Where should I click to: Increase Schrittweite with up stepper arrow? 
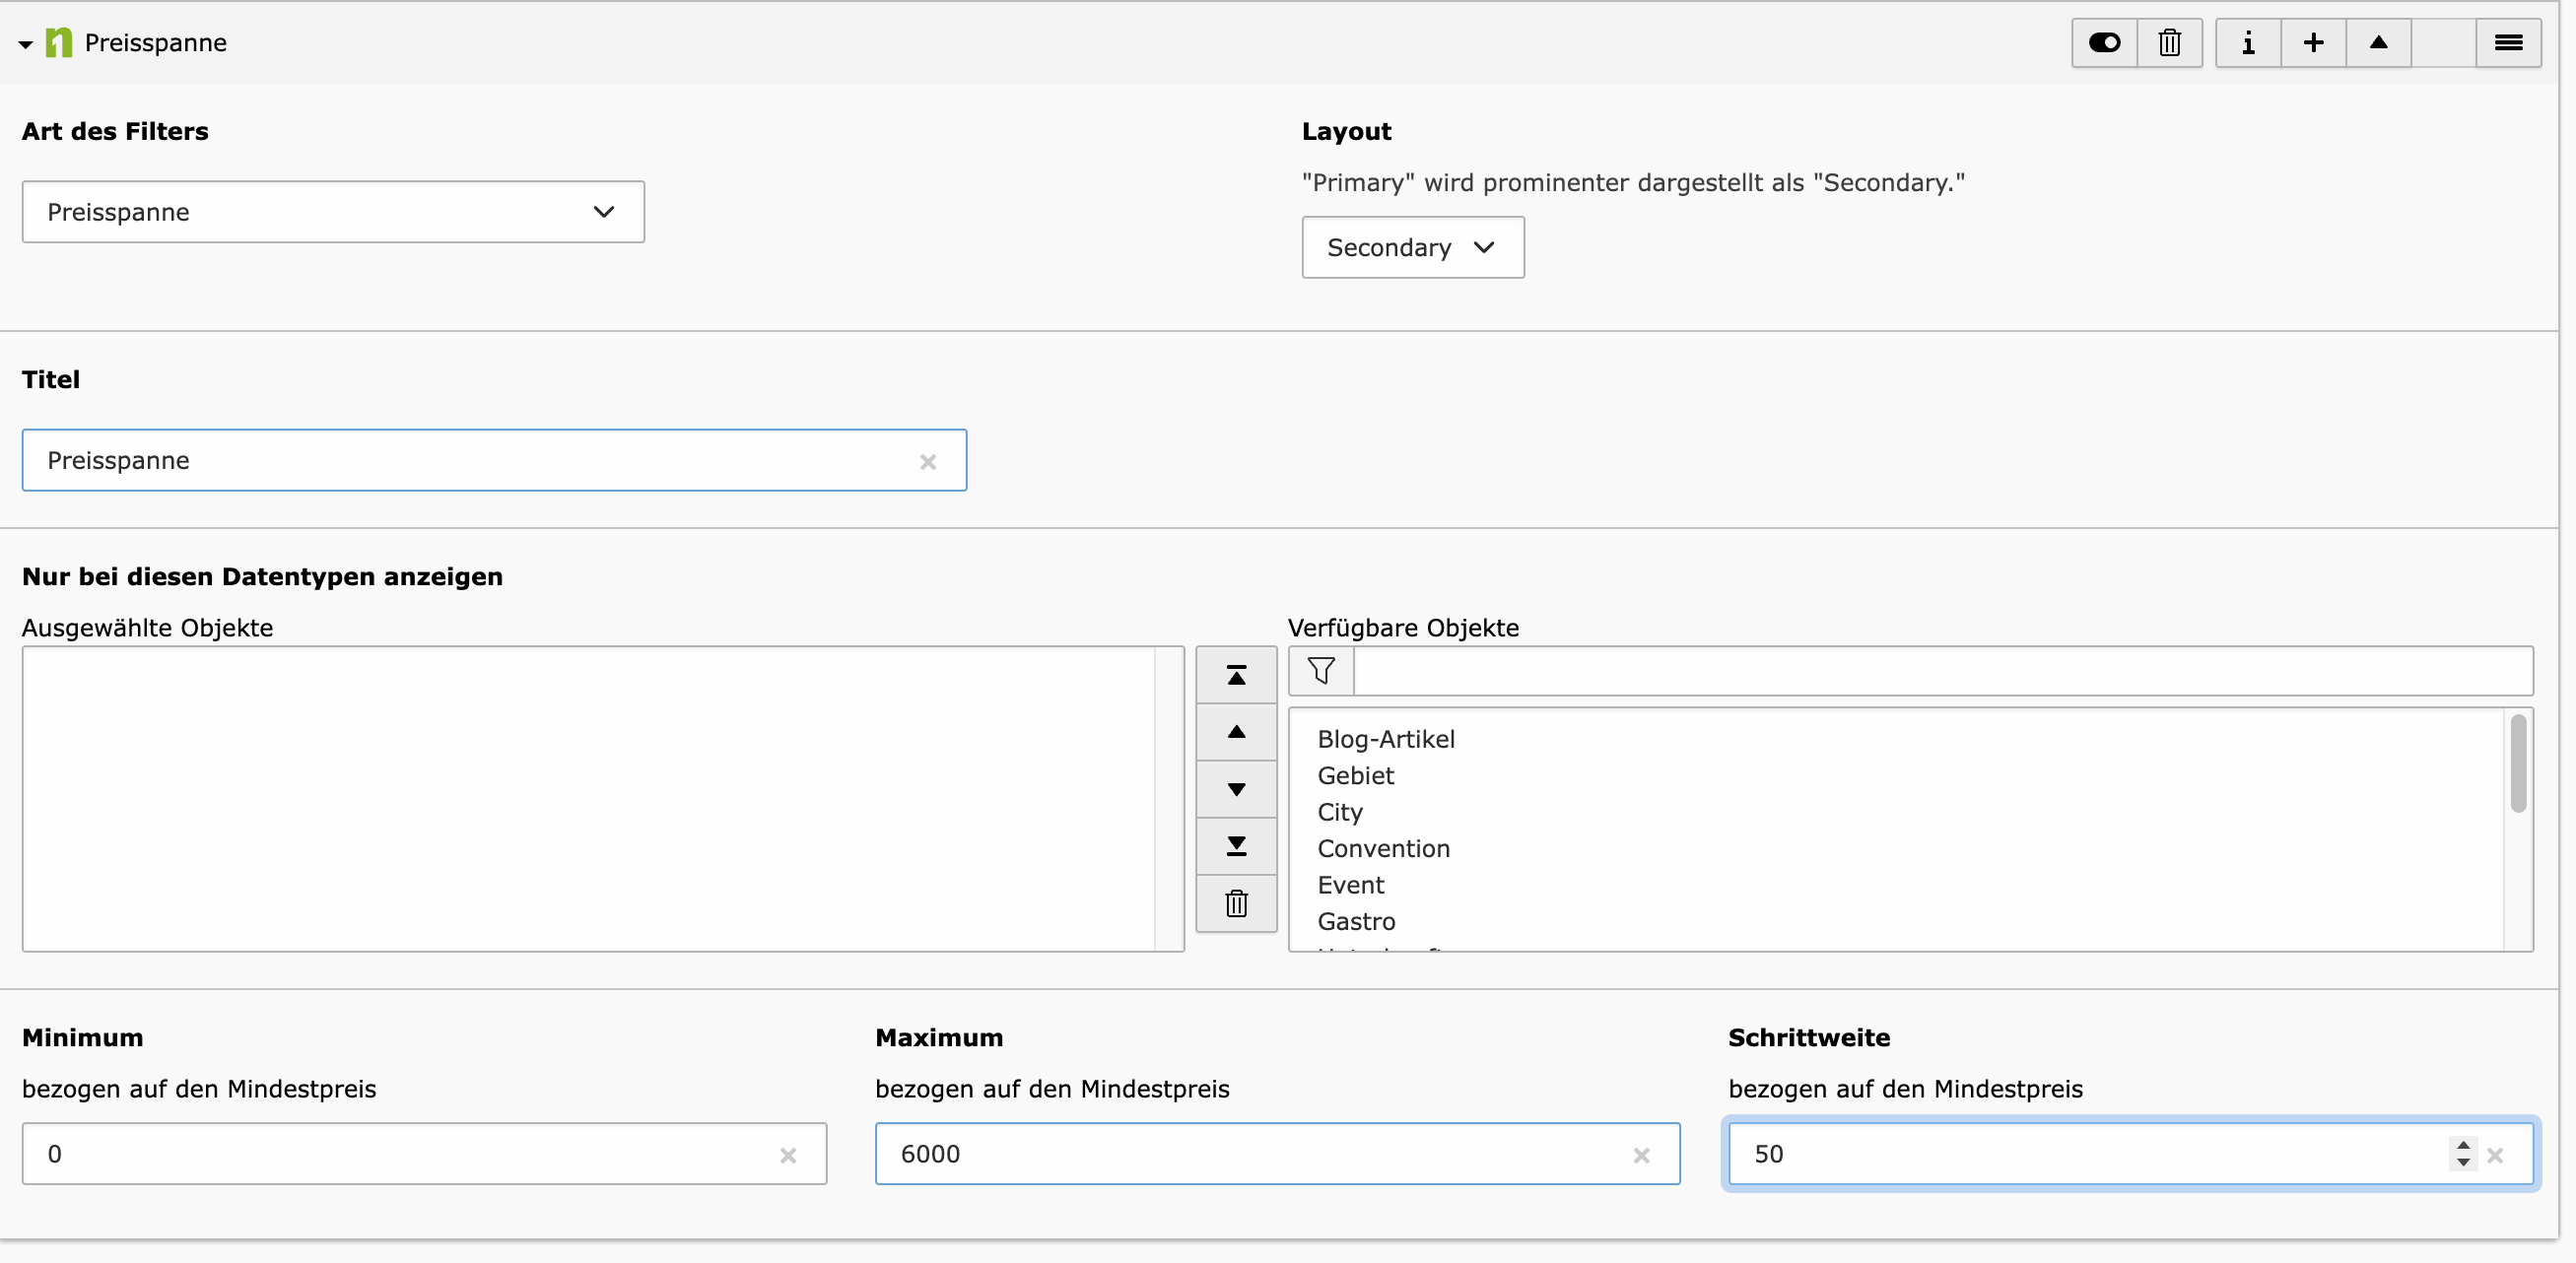[2463, 1145]
